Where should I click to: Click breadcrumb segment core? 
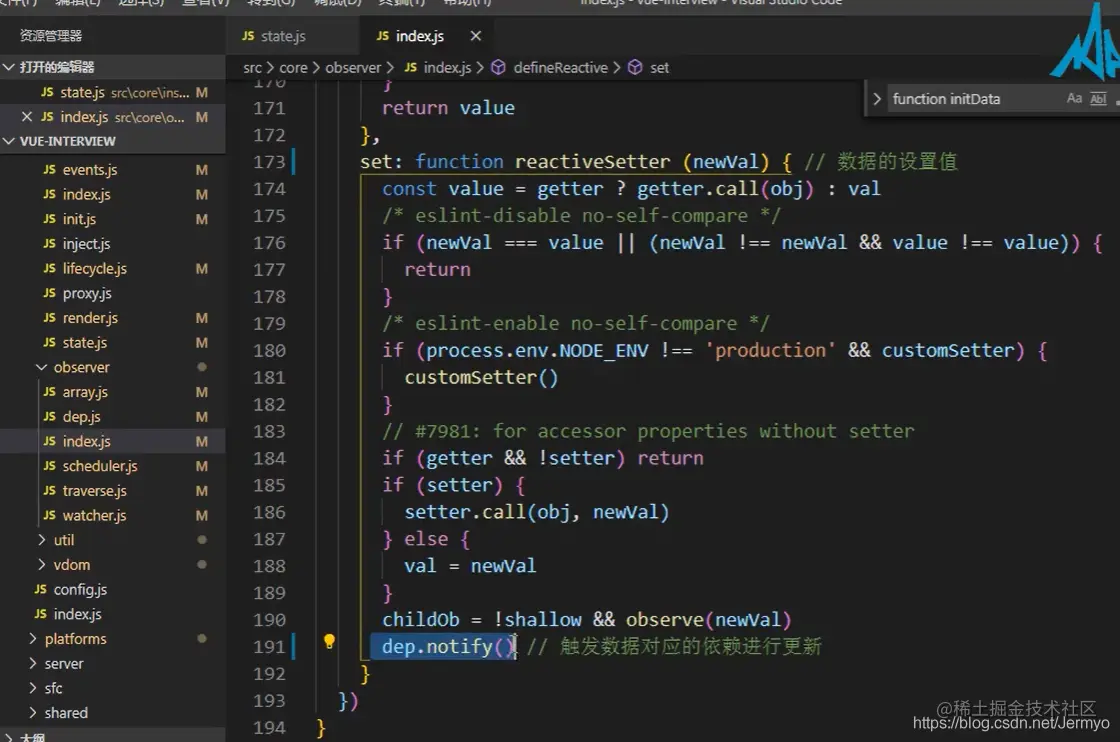(x=293, y=67)
